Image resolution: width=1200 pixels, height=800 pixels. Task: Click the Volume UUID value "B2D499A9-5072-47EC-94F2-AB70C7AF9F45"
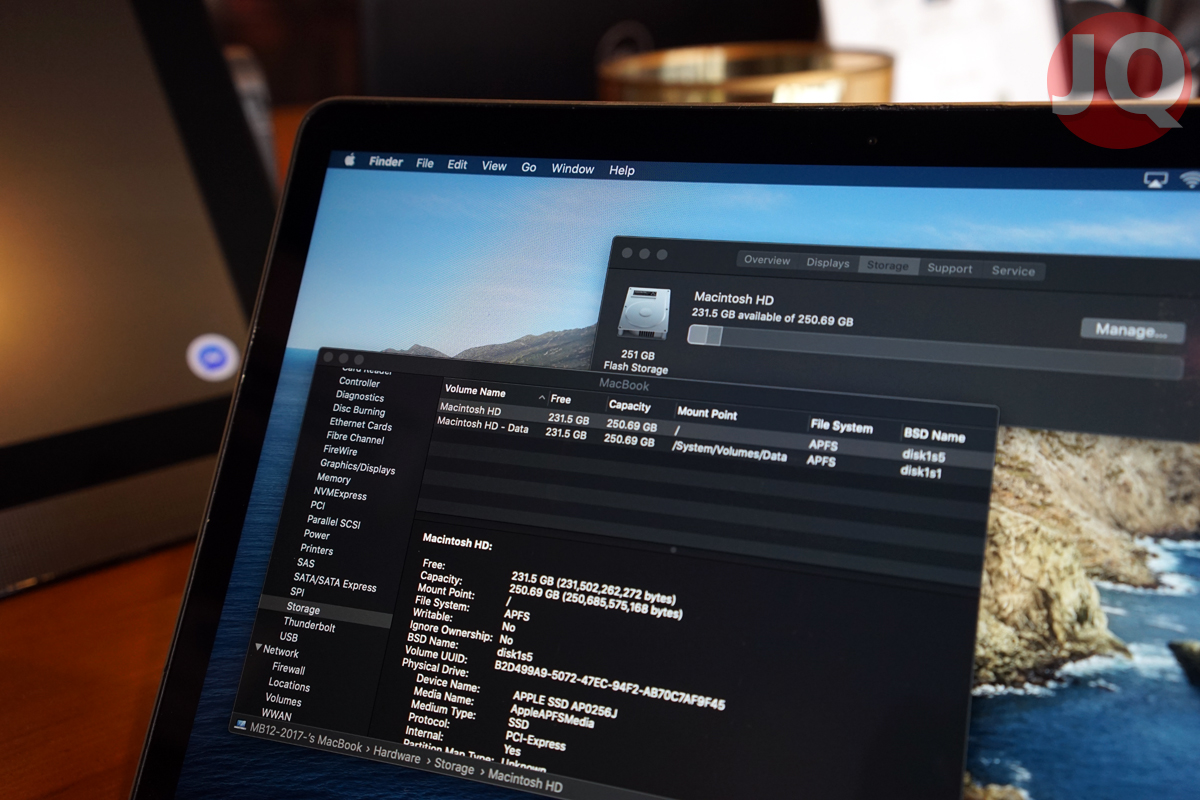click(611, 683)
